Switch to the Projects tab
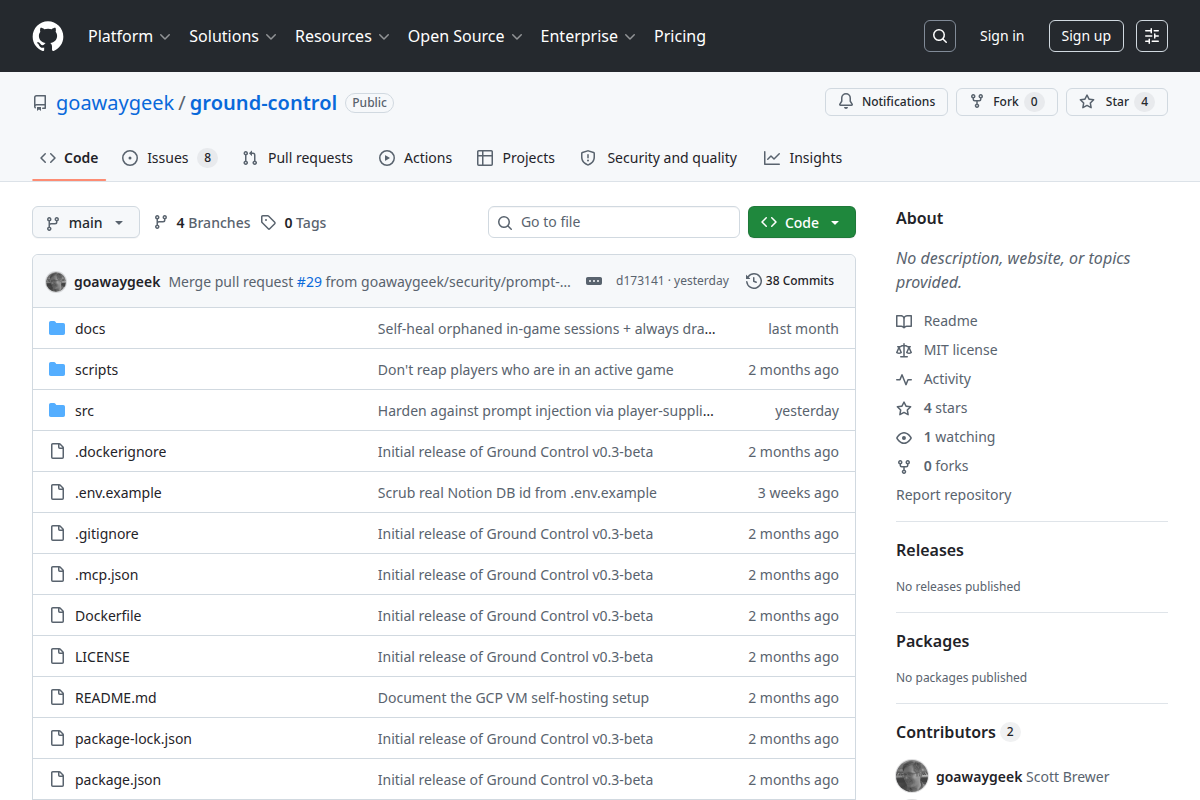 (516, 158)
